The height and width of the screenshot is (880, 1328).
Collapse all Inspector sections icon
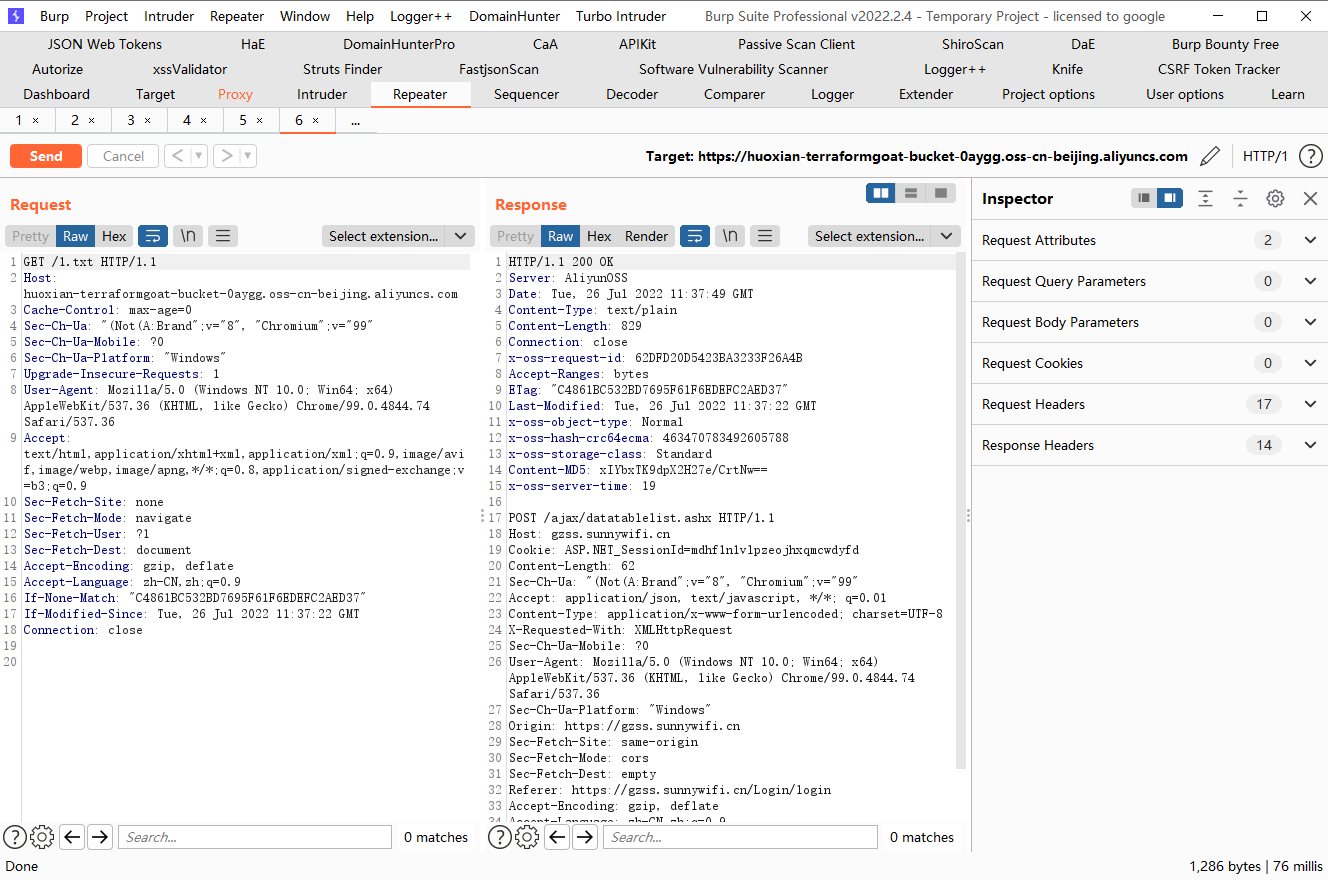pos(1240,198)
